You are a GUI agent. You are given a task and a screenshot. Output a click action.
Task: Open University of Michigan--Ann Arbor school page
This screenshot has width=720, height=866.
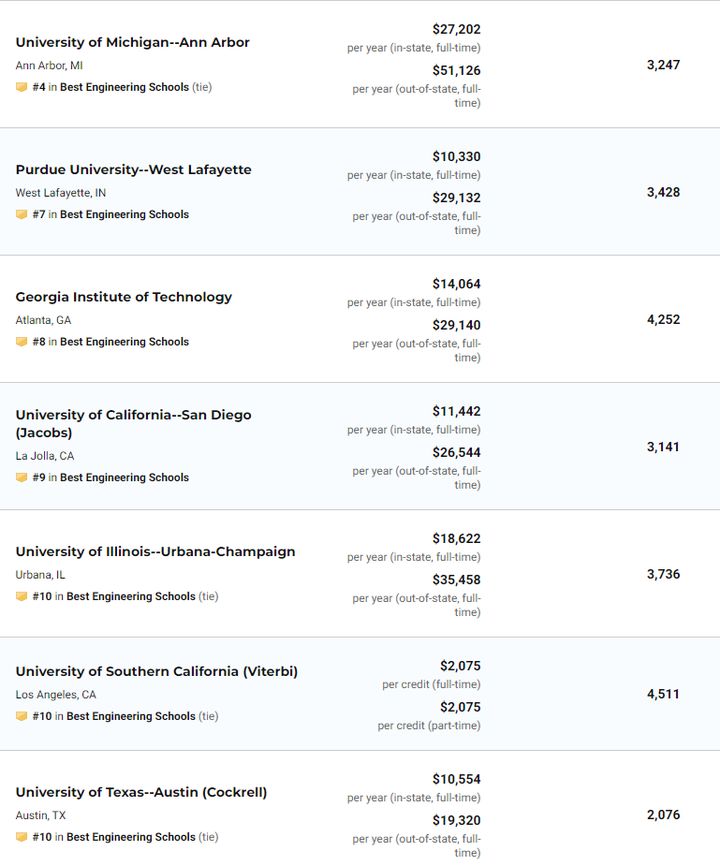[x=132, y=42]
